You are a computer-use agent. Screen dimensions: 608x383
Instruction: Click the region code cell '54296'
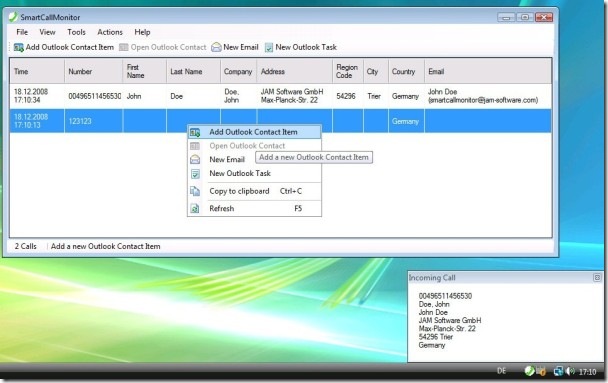(x=346, y=96)
